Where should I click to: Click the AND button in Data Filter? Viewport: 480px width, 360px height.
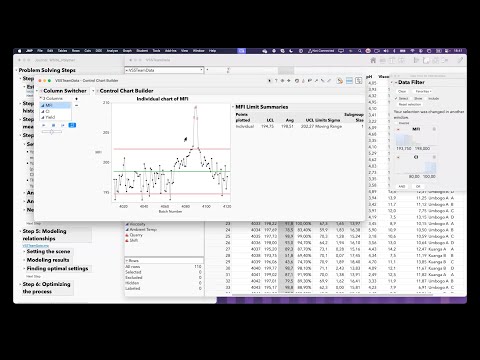(x=402, y=186)
